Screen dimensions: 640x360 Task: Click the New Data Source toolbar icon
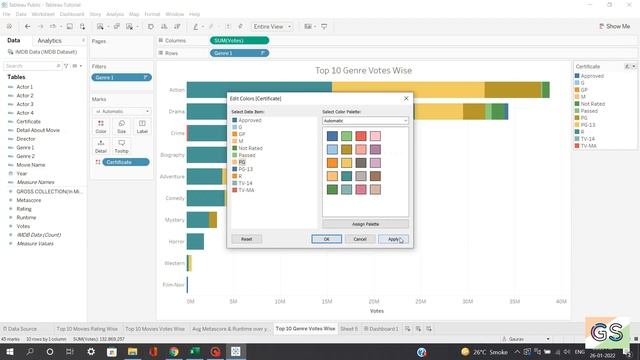pos(82,27)
